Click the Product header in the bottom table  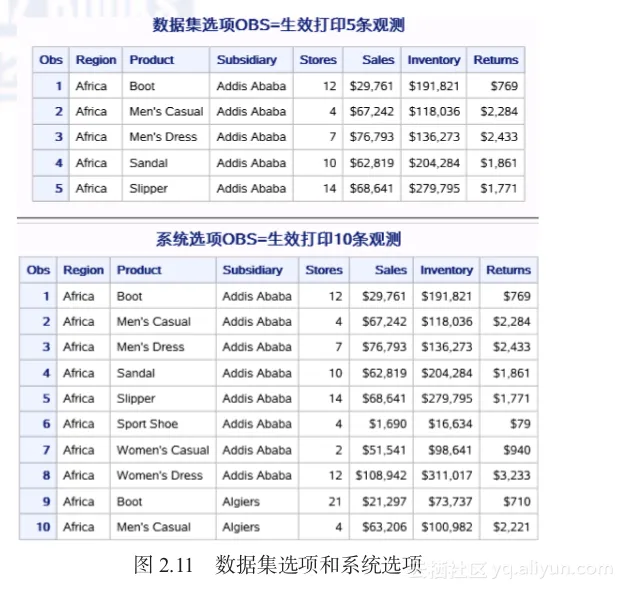(x=139, y=270)
